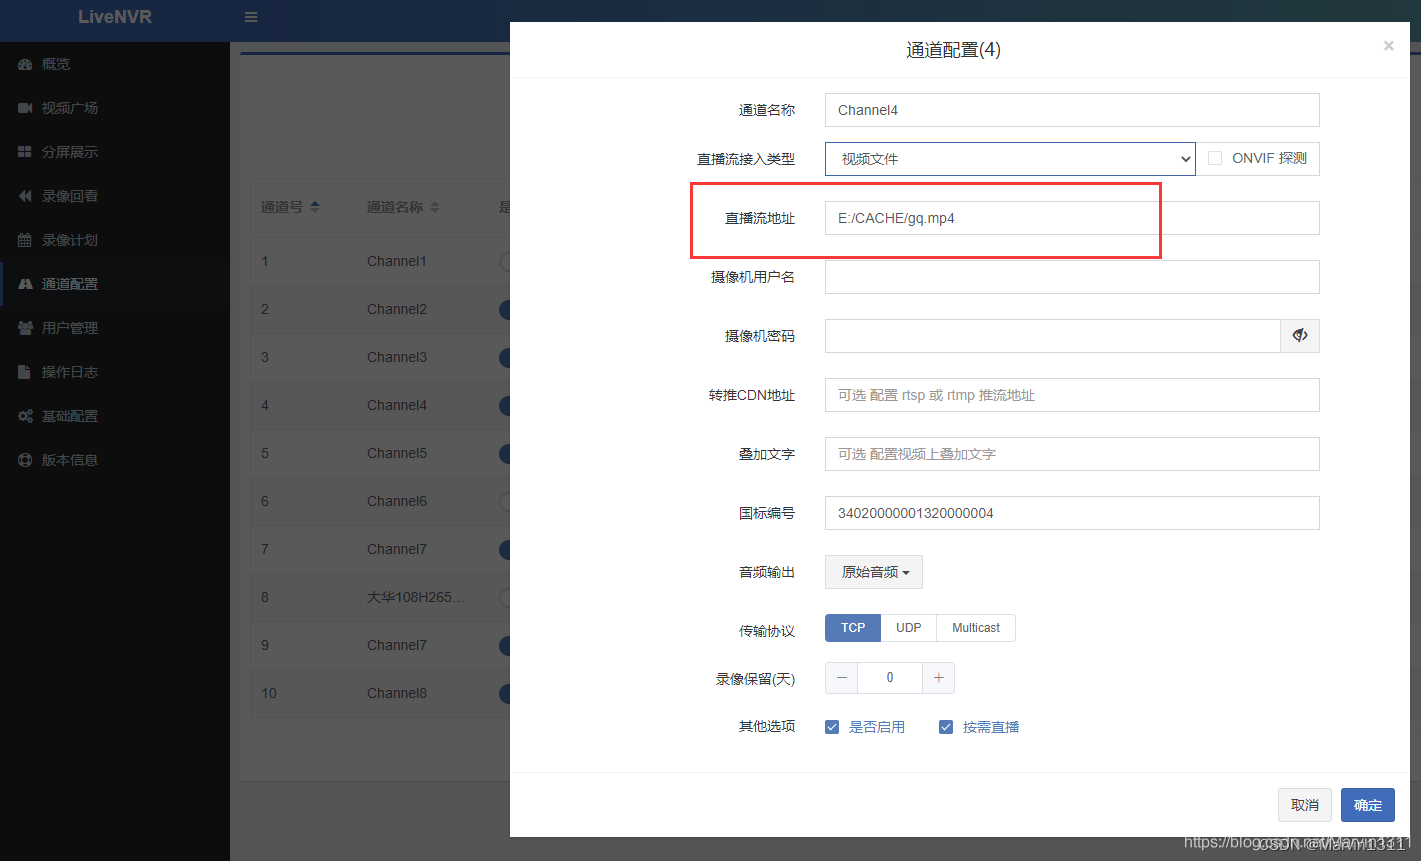Click the gears icon beside 基础配置
This screenshot has height=861, width=1421.
(25, 416)
